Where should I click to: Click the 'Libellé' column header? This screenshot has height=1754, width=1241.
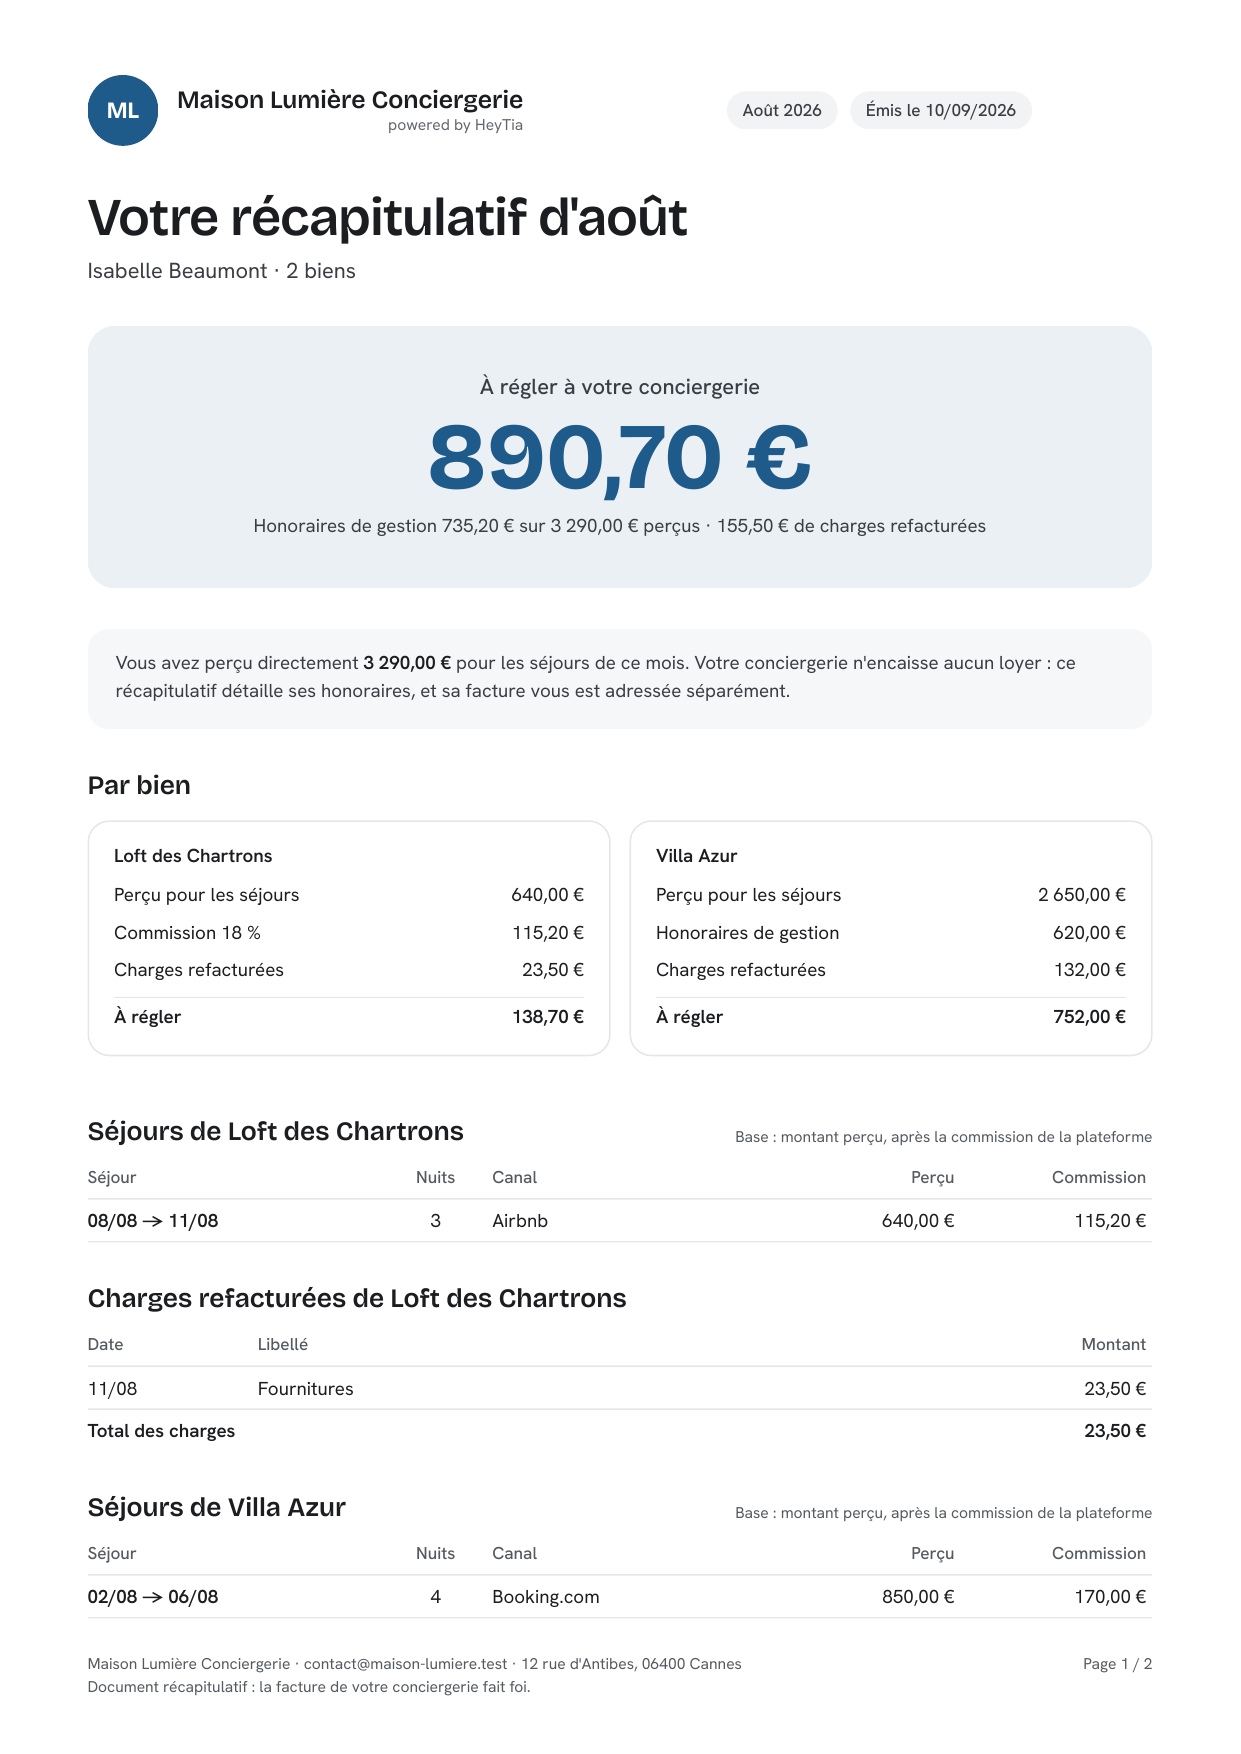coord(283,1345)
